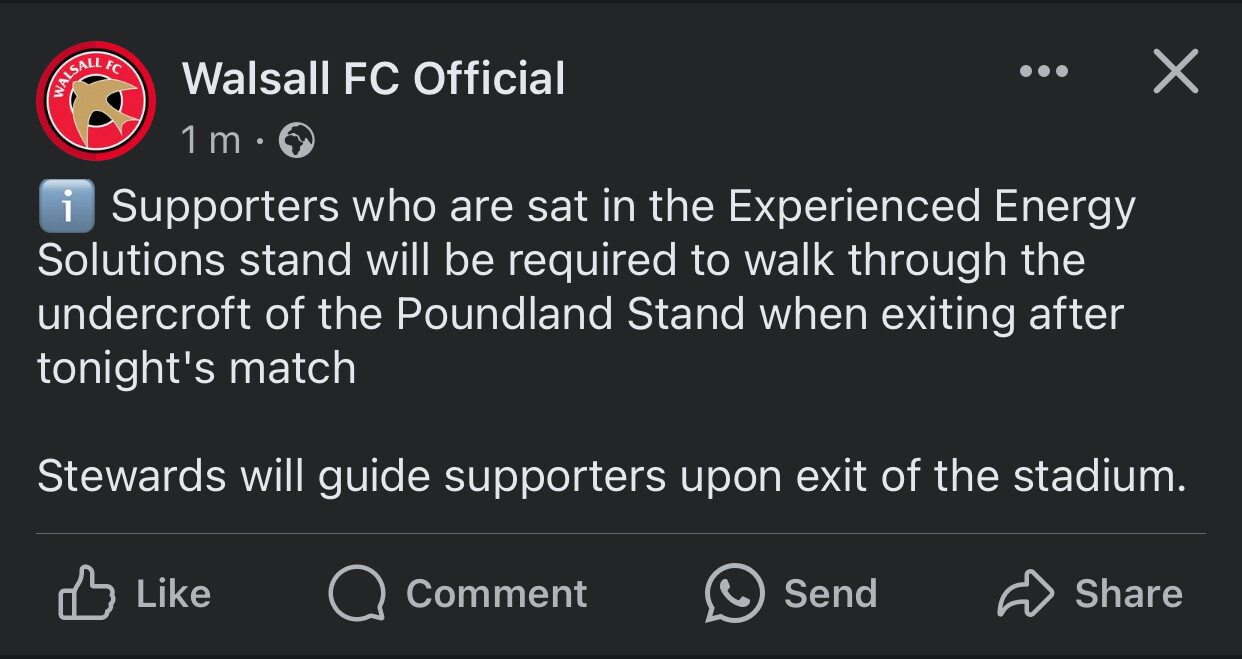Click the blue information emoji icon

point(66,207)
